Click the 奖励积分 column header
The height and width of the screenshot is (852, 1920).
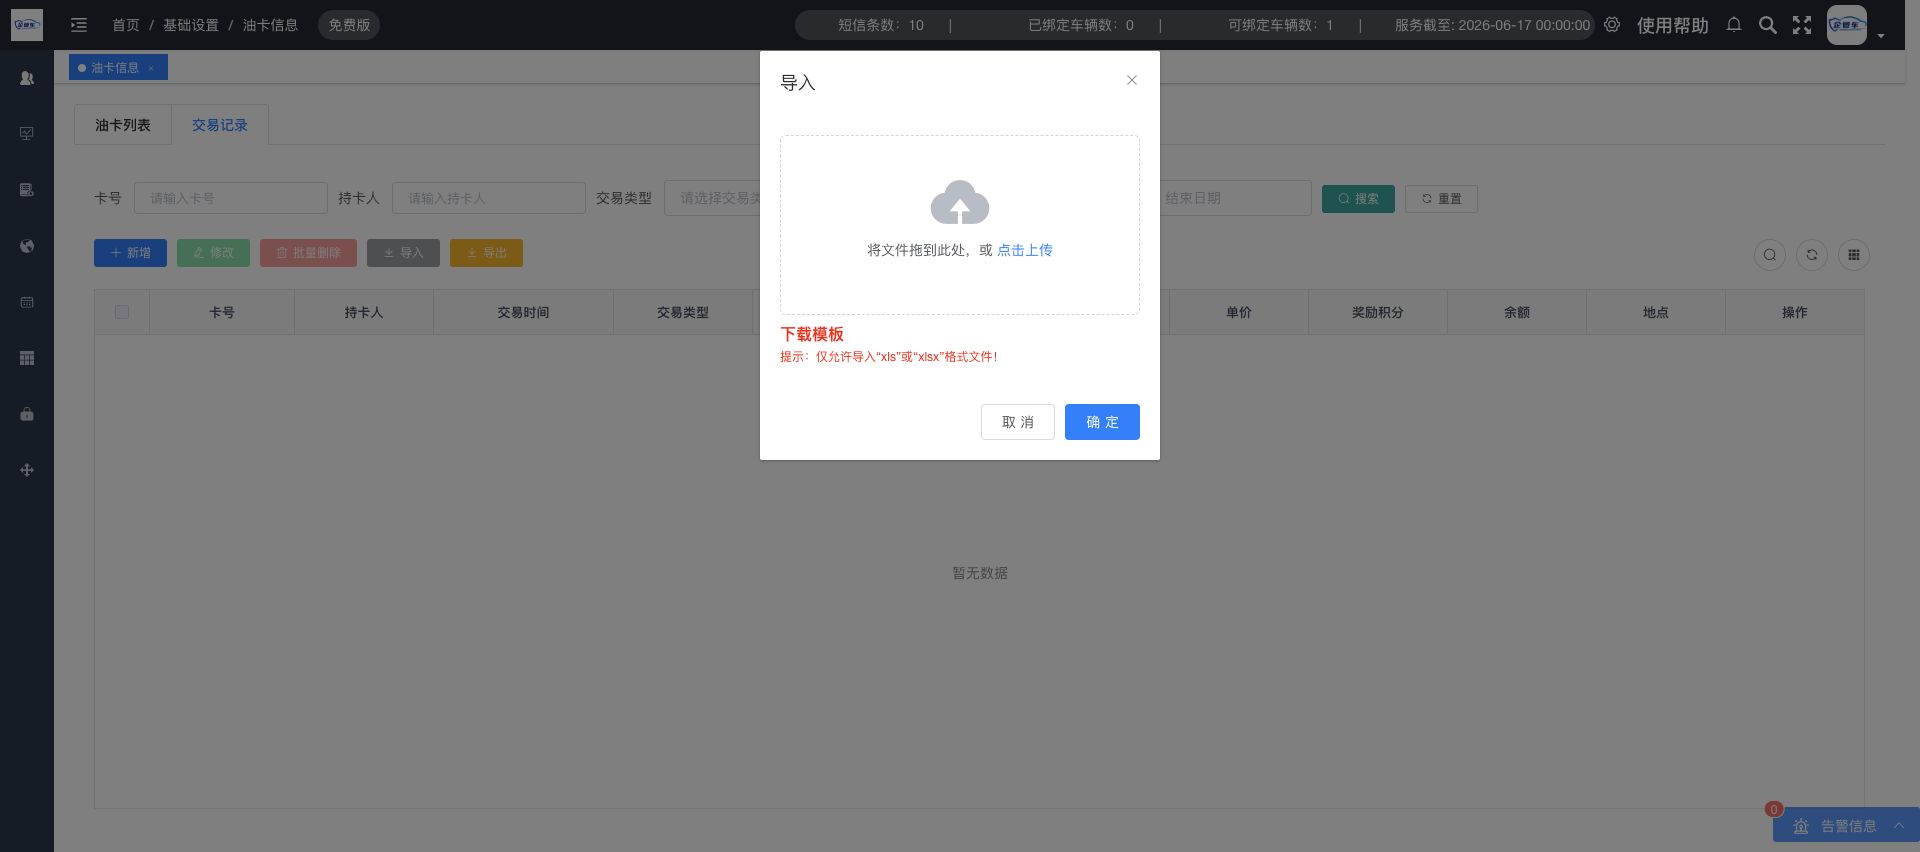coord(1377,312)
